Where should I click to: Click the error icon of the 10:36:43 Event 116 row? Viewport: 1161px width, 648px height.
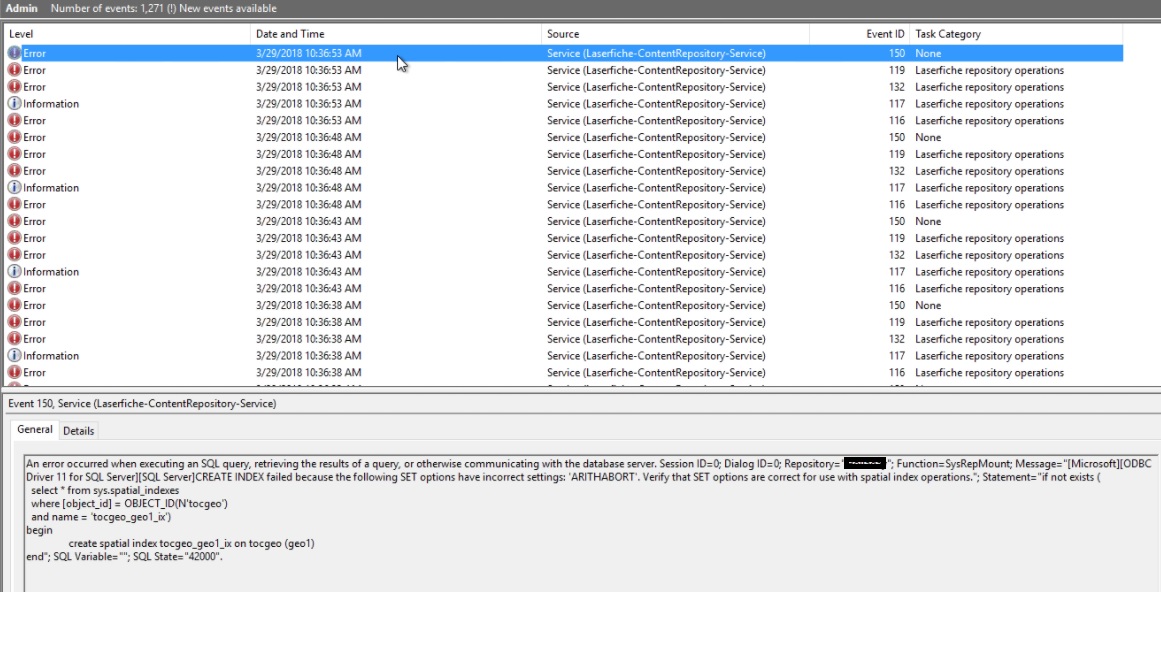tap(14, 288)
